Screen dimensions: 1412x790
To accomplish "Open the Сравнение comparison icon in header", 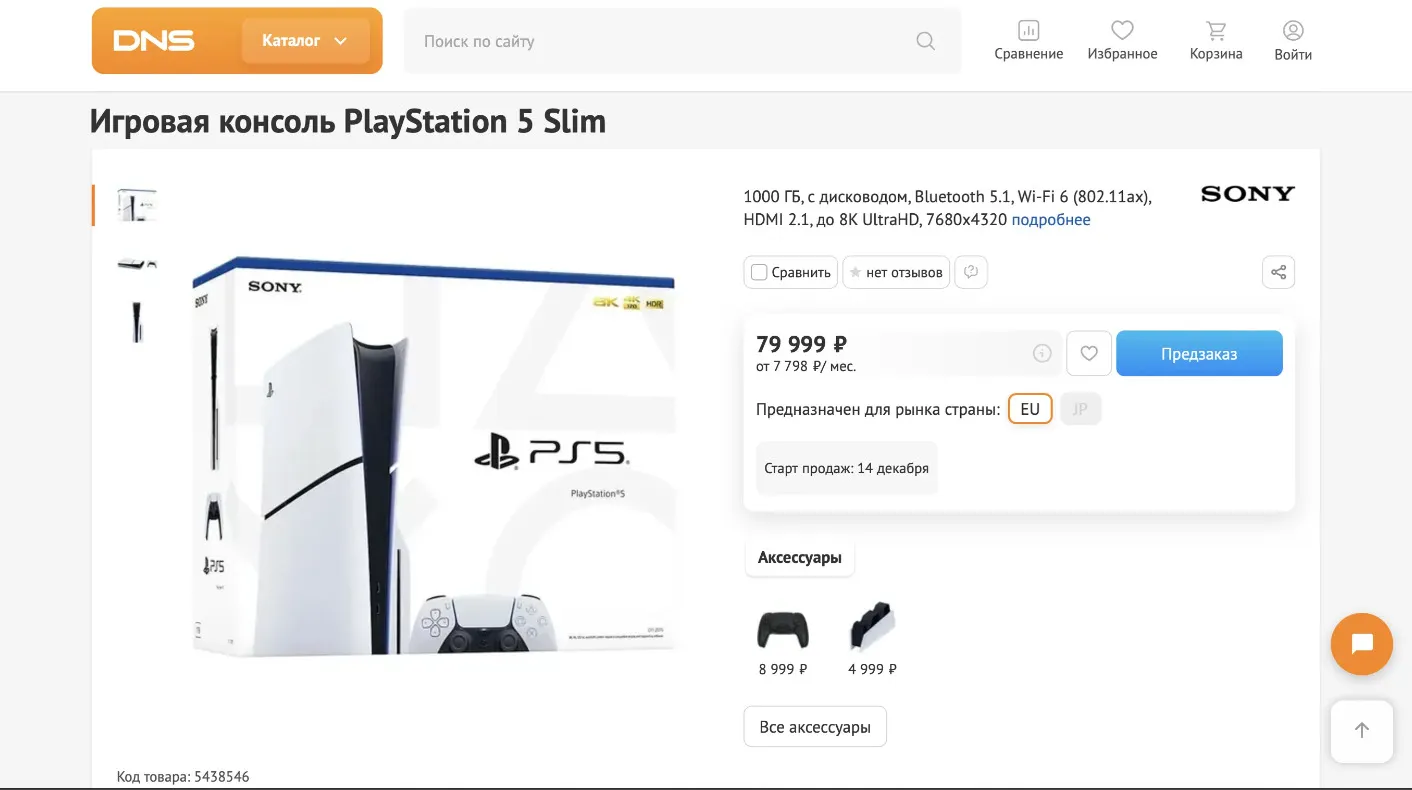I will coord(1028,30).
